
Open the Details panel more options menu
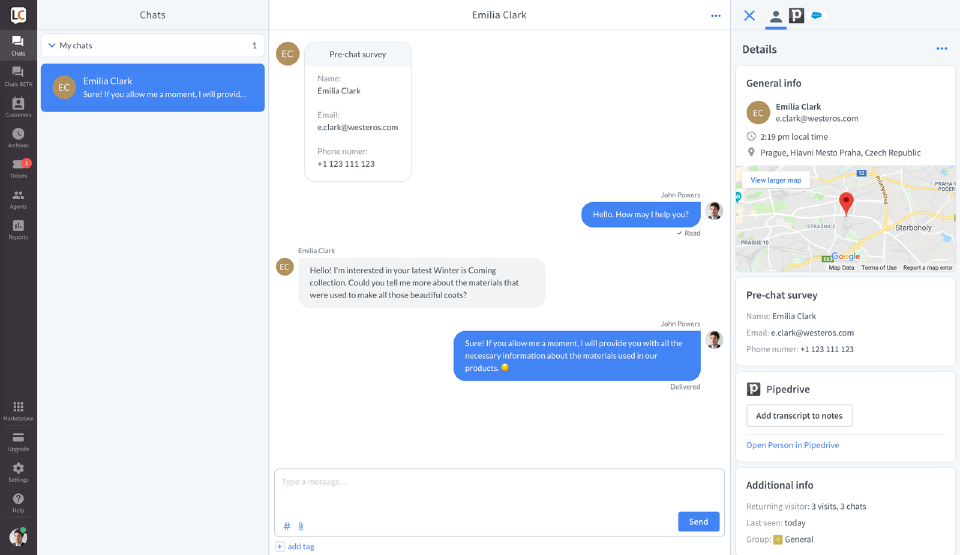[941, 49]
